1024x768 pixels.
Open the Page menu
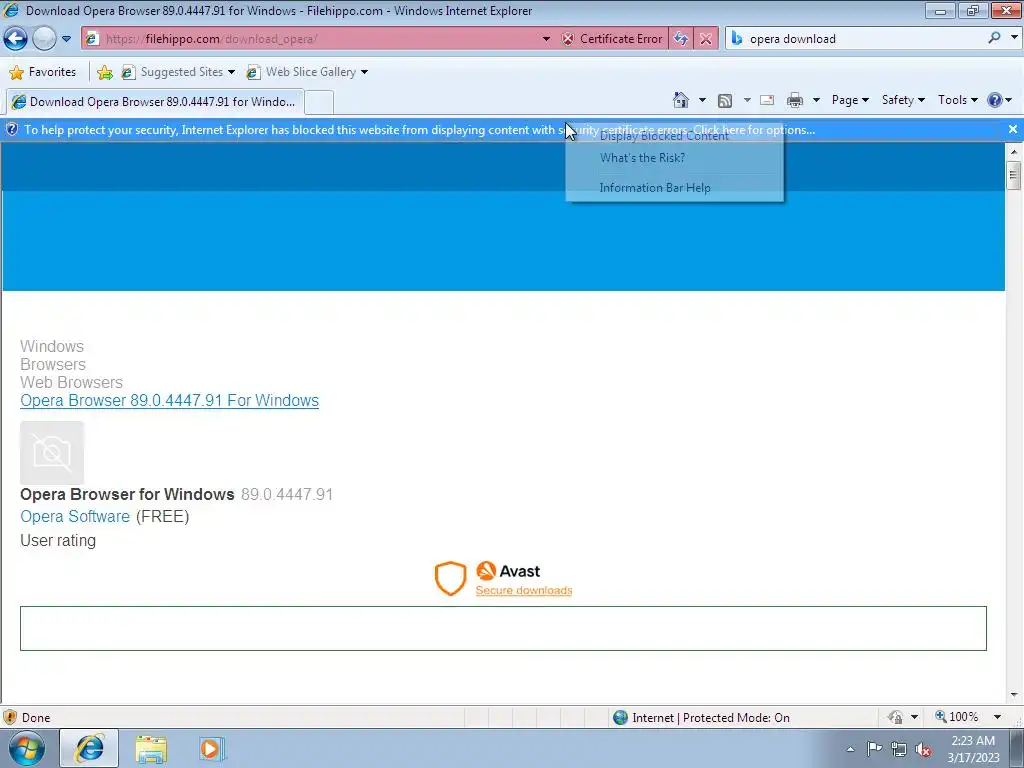pos(850,100)
